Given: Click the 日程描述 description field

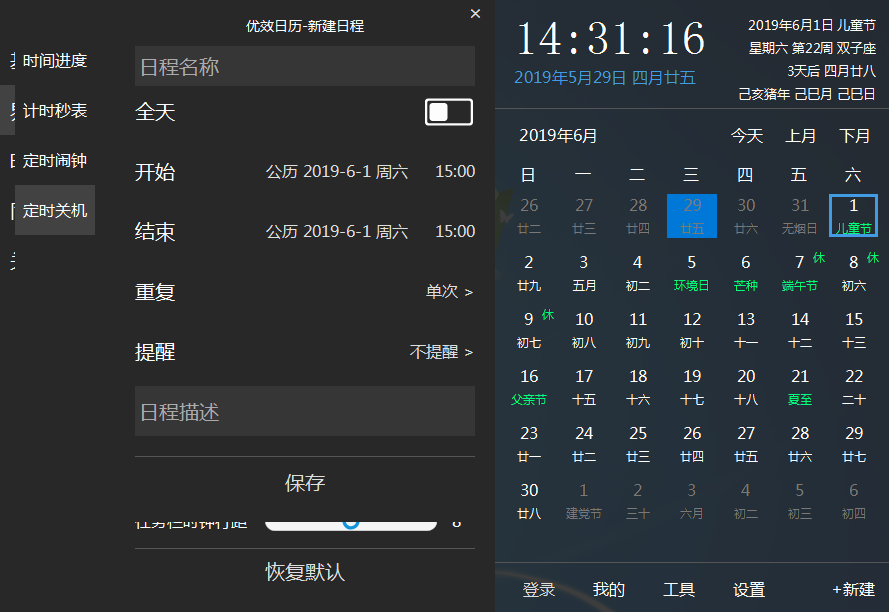Looking at the screenshot, I should (304, 411).
